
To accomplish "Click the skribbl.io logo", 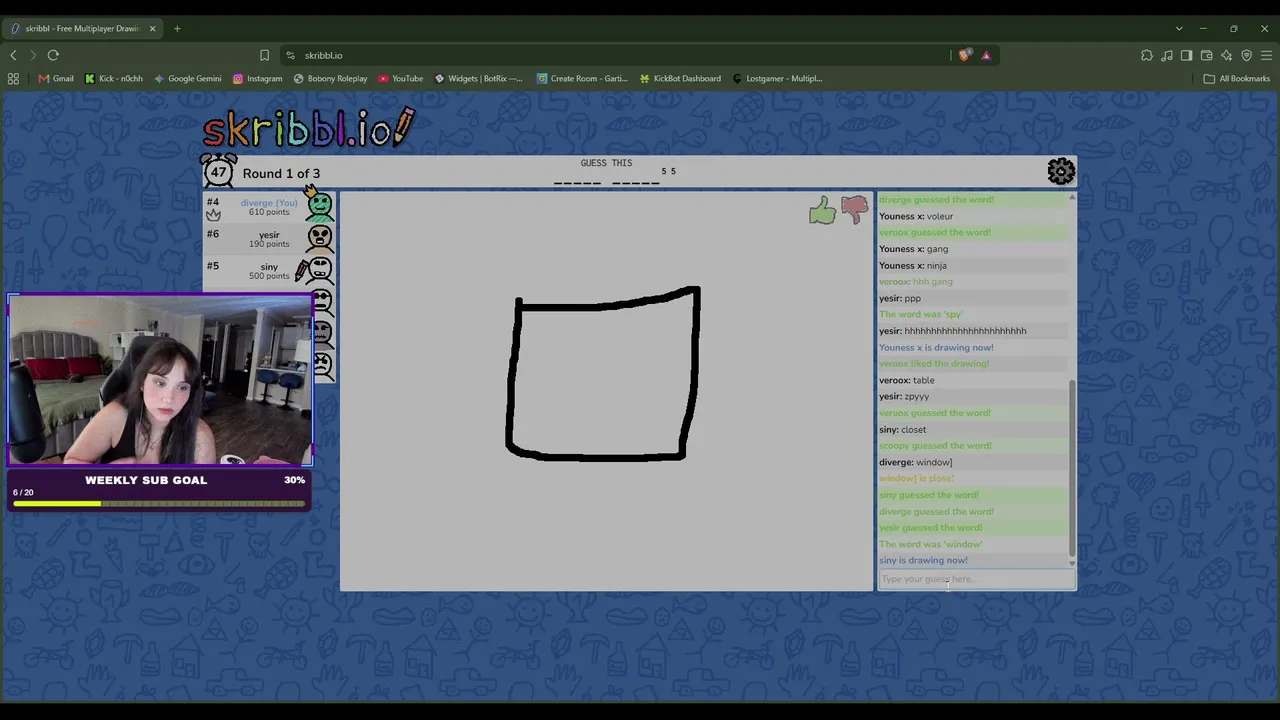I will click(x=309, y=128).
